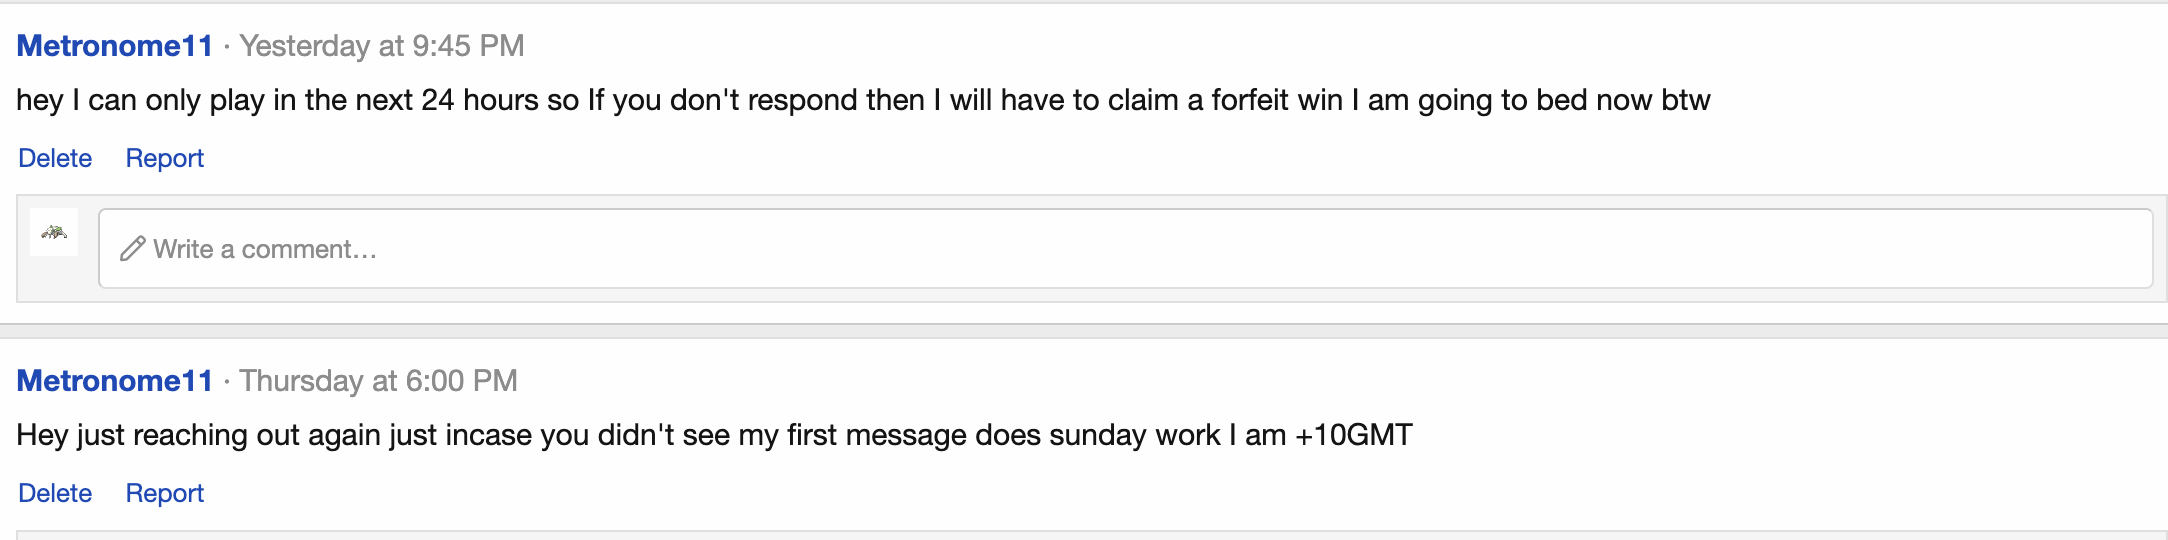
Task: Open the small avatar beside comment box
Action: click(54, 232)
